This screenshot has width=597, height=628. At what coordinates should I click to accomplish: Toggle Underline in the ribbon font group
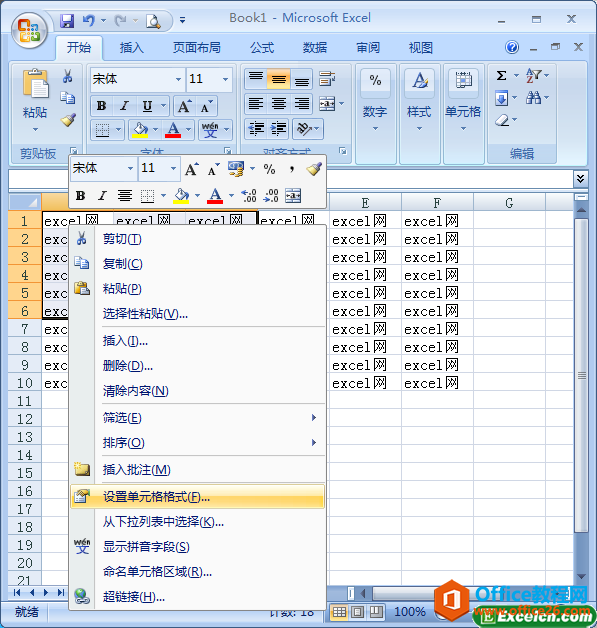point(147,106)
